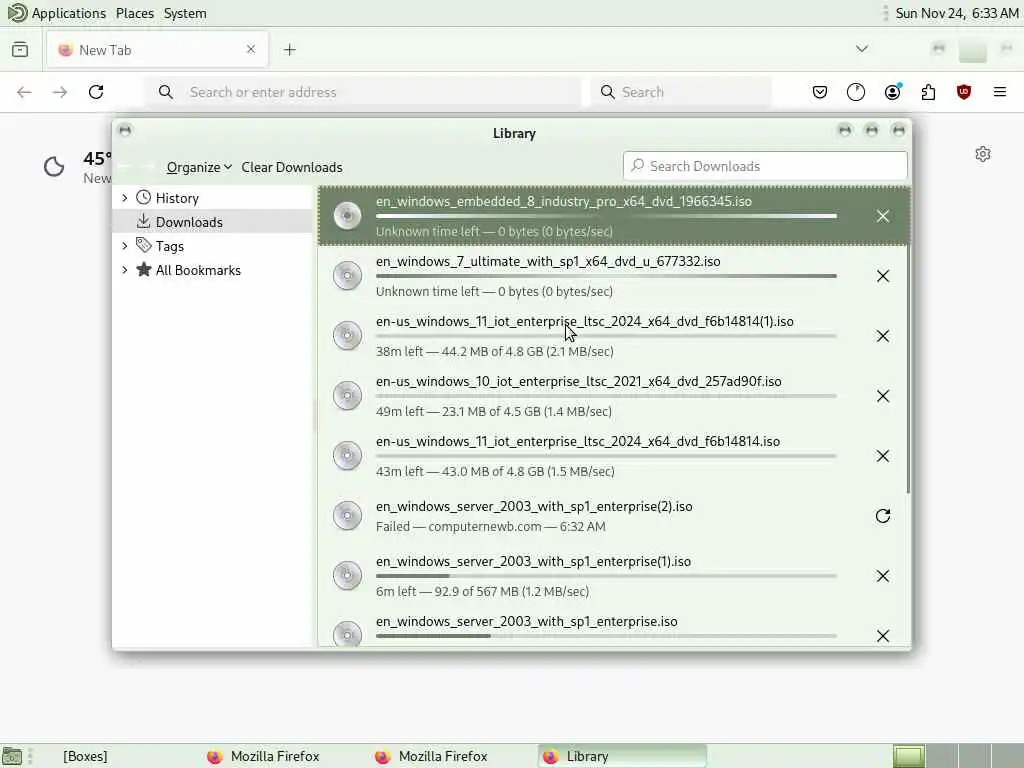Open the Firefox account icon
The width and height of the screenshot is (1024, 768).
pyautogui.click(x=892, y=92)
